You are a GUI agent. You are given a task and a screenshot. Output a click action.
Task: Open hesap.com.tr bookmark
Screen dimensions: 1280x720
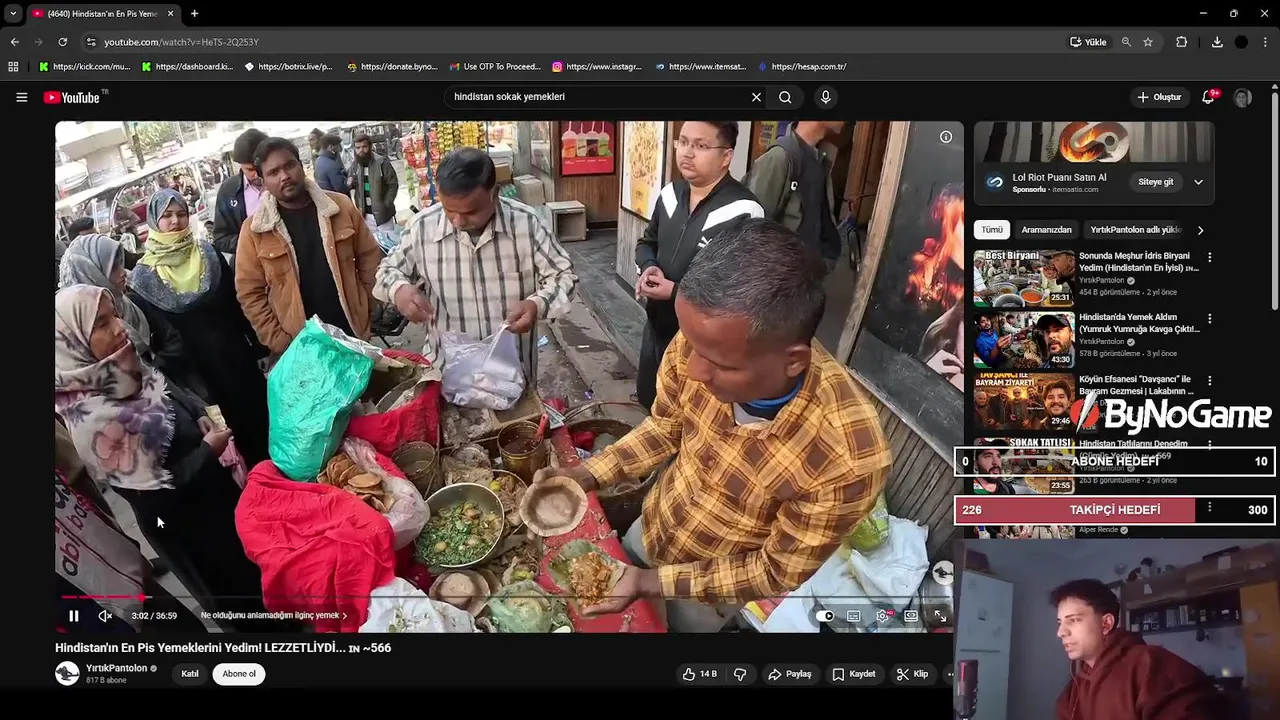(803, 67)
